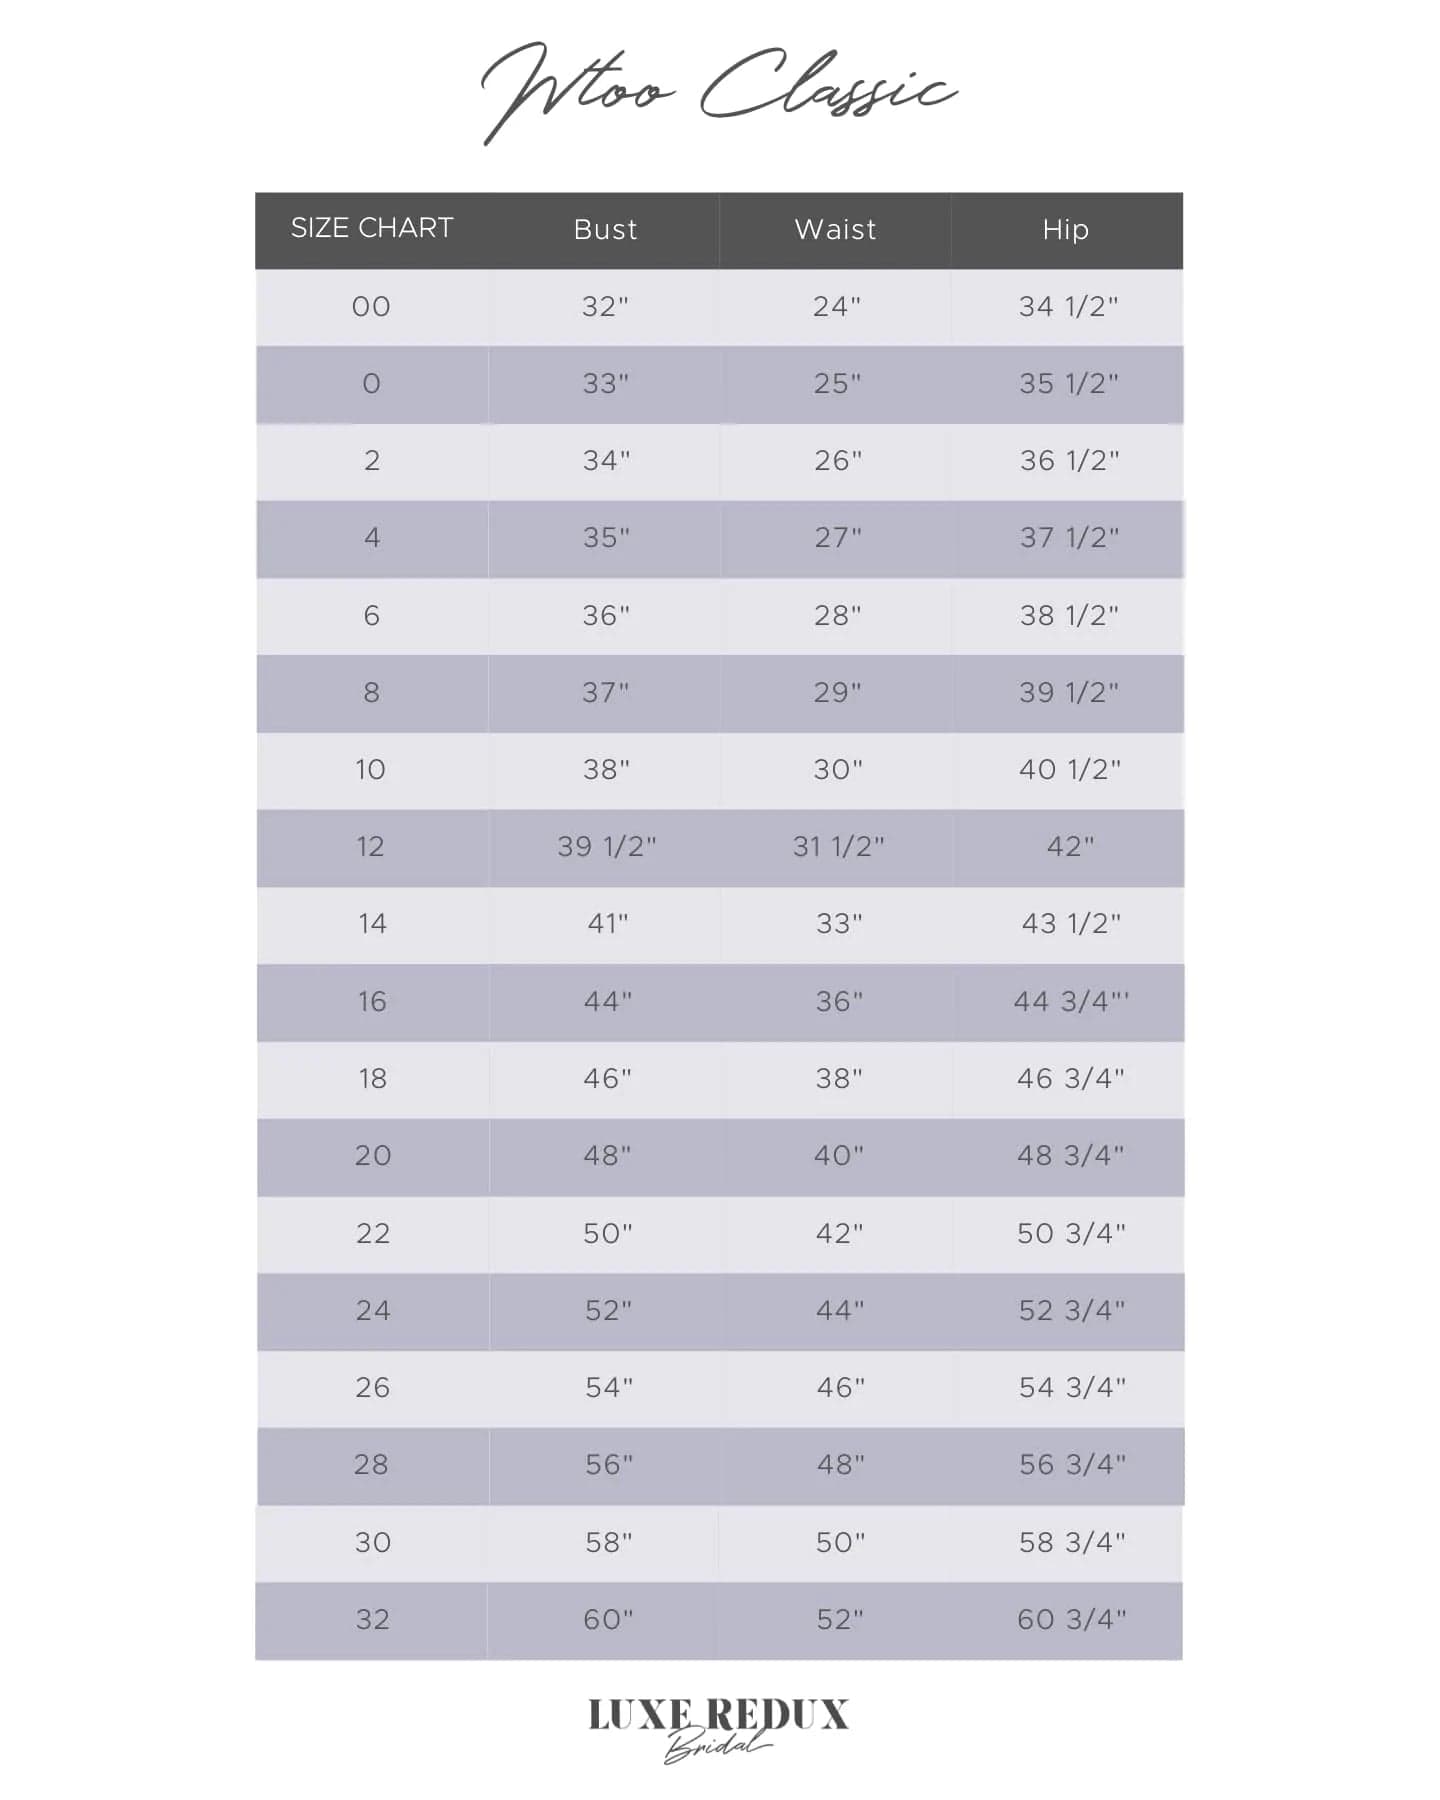Select the size 12 row label

point(371,847)
